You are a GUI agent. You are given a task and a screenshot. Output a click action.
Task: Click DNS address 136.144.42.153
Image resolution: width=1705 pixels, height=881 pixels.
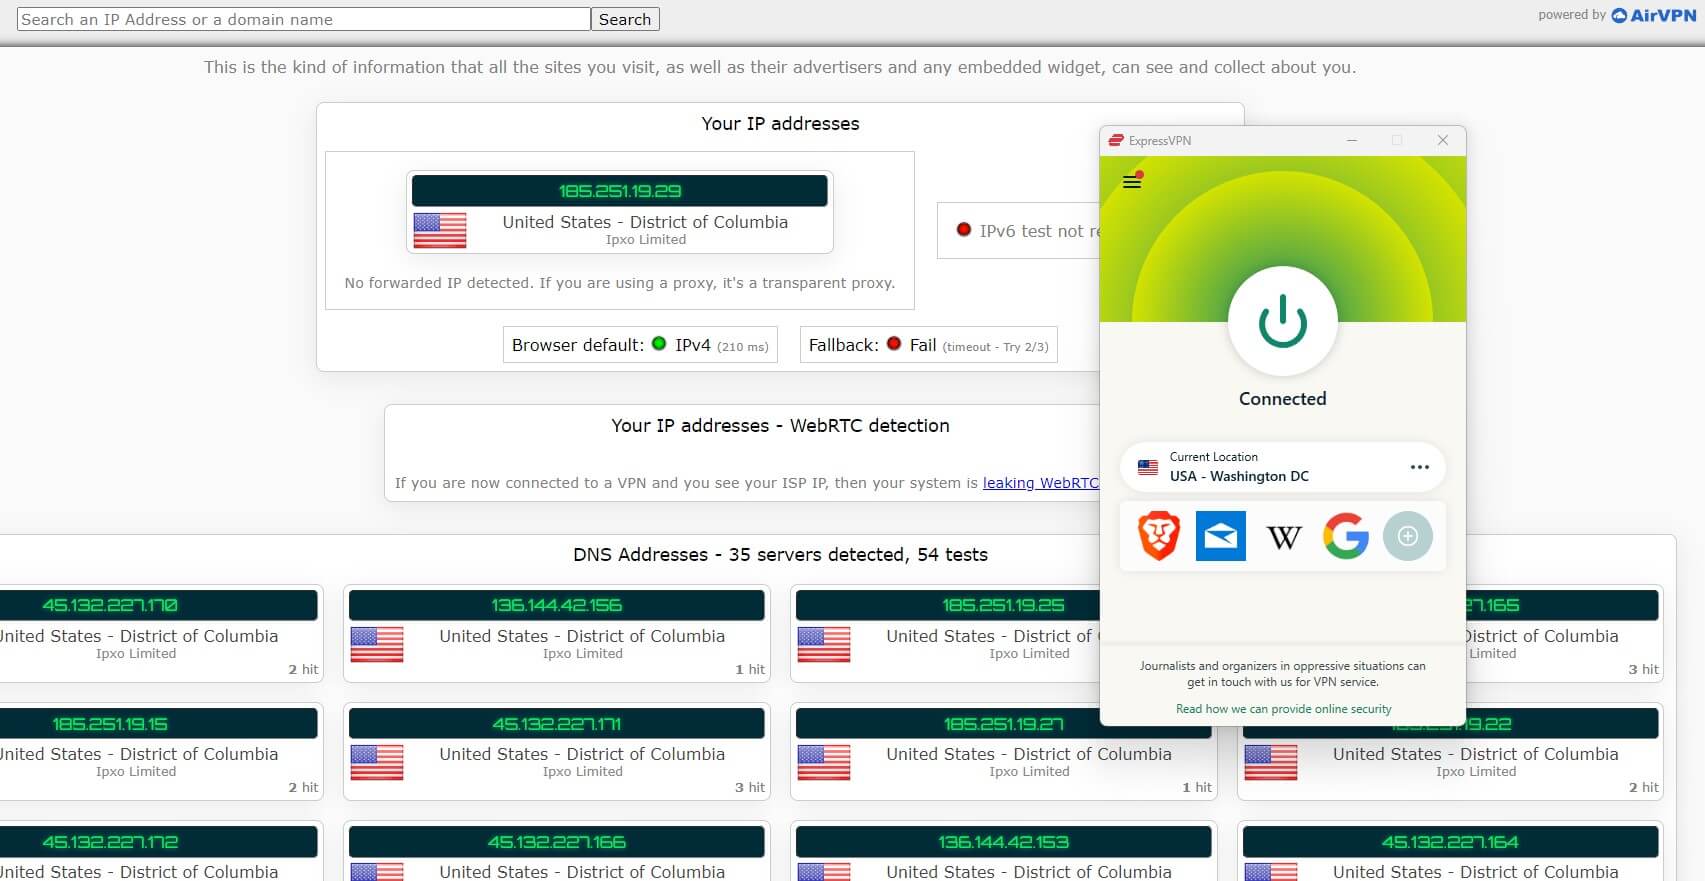click(1003, 842)
